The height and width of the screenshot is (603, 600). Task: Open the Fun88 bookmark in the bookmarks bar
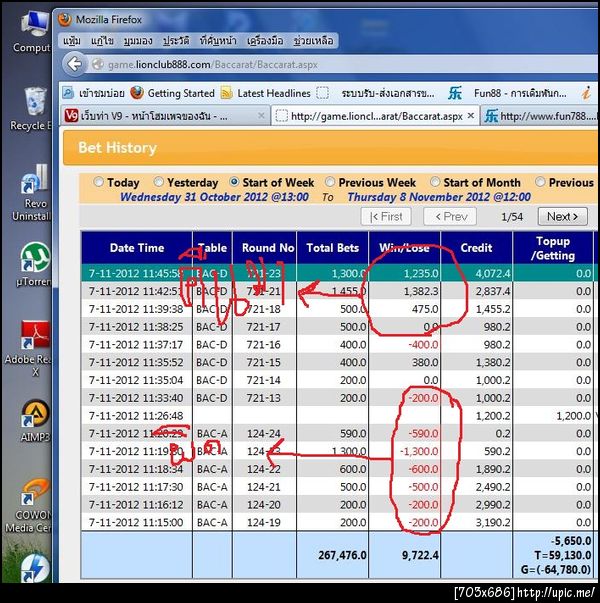click(x=507, y=93)
